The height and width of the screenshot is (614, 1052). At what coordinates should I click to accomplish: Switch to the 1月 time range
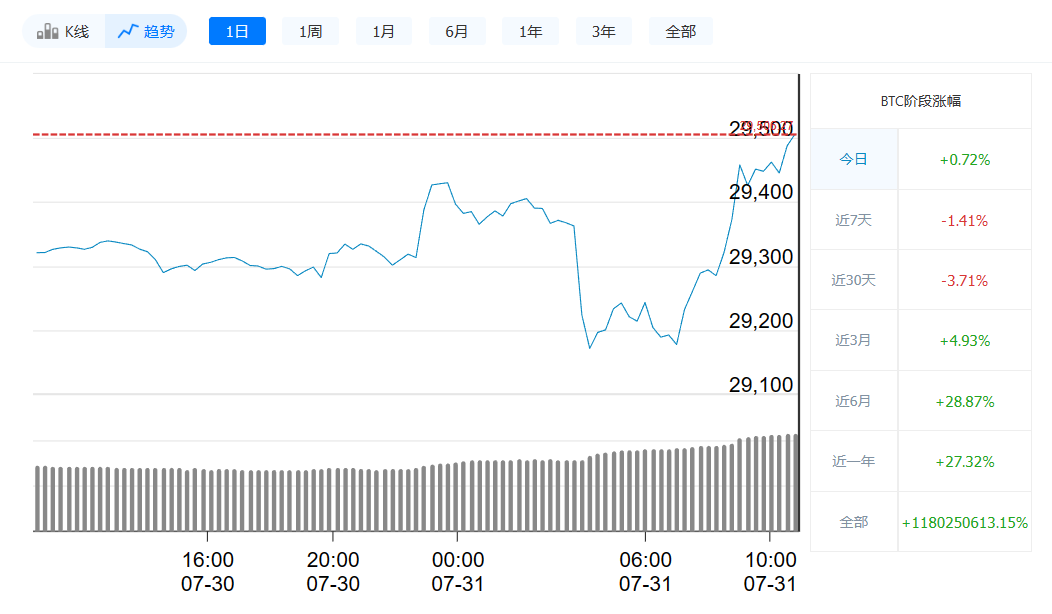tap(384, 31)
